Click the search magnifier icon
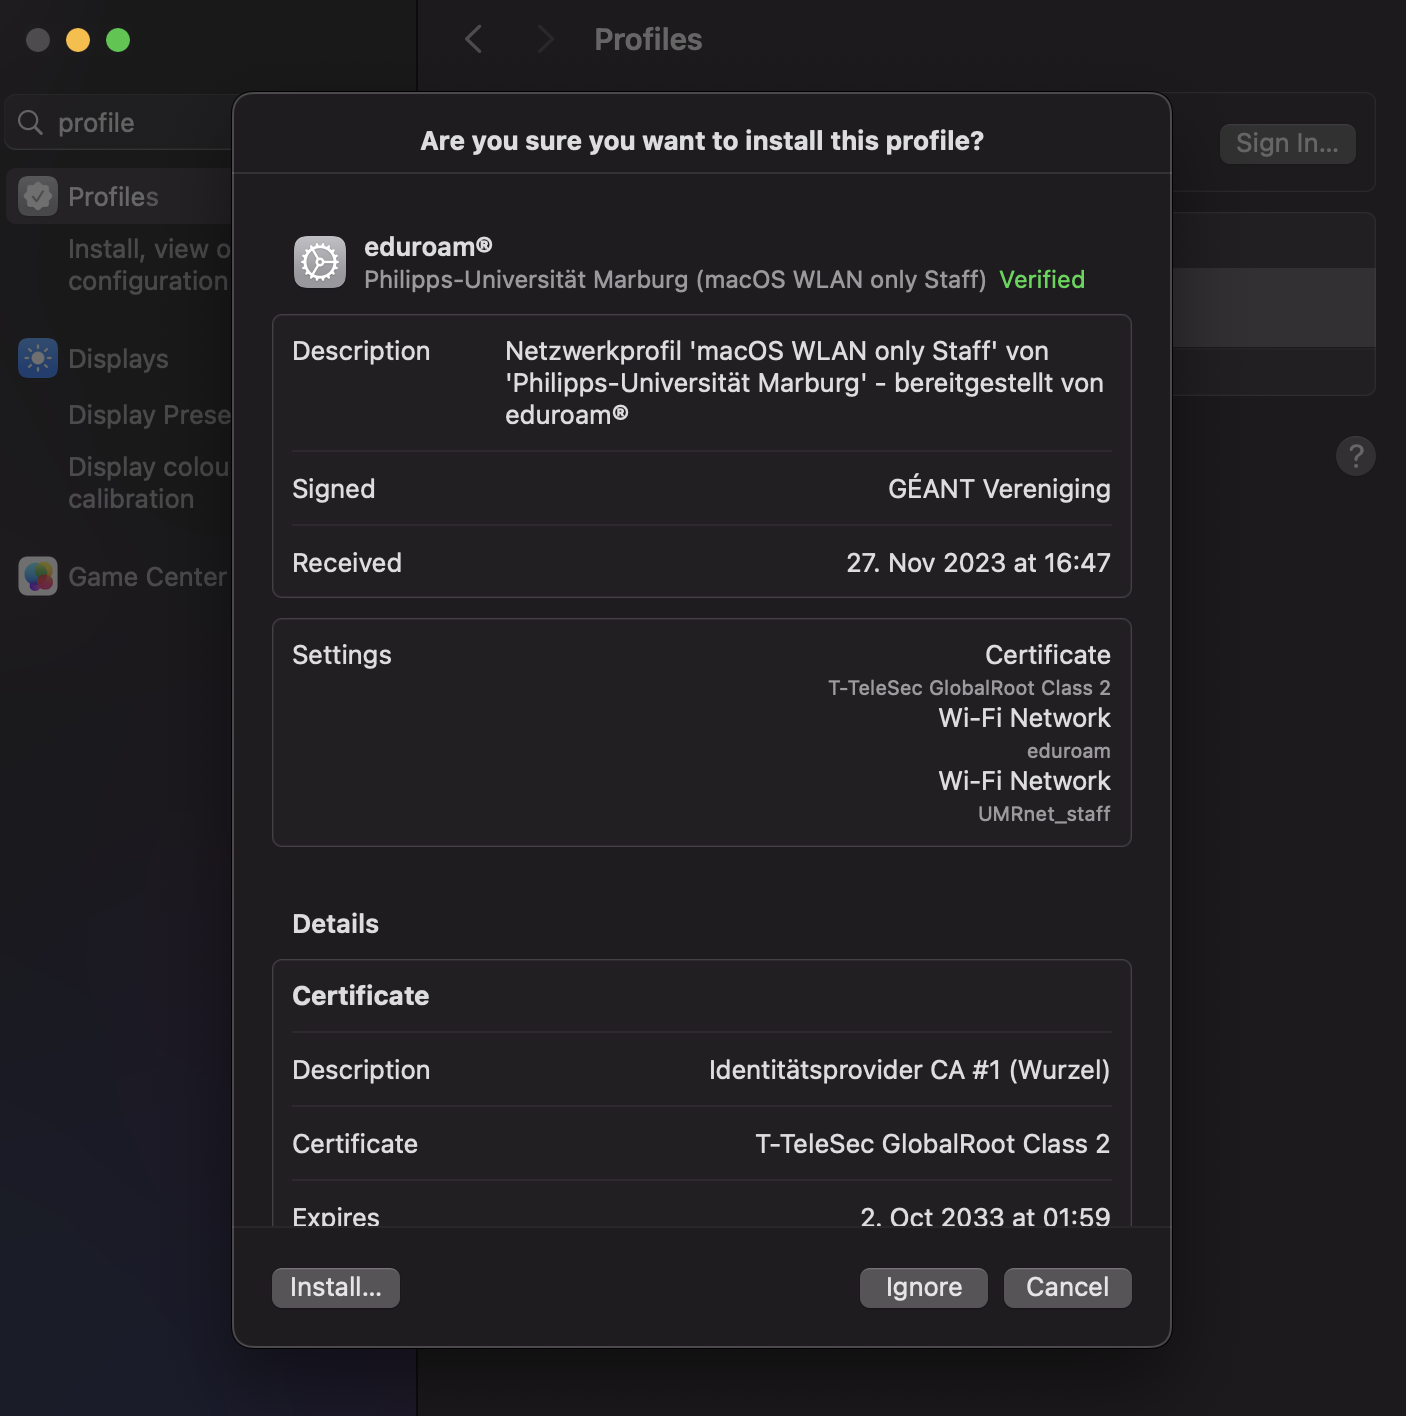This screenshot has width=1406, height=1416. coord(31,122)
